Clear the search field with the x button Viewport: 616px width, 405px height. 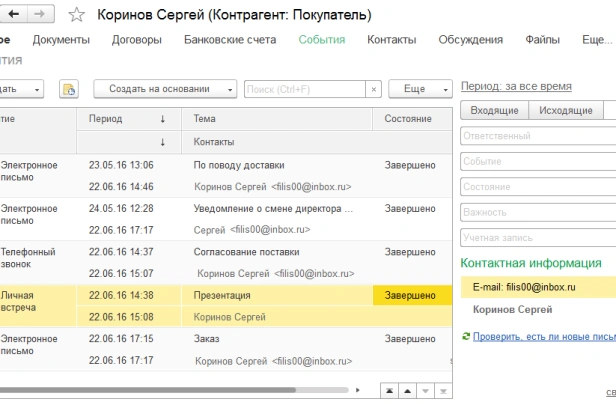[x=374, y=90]
